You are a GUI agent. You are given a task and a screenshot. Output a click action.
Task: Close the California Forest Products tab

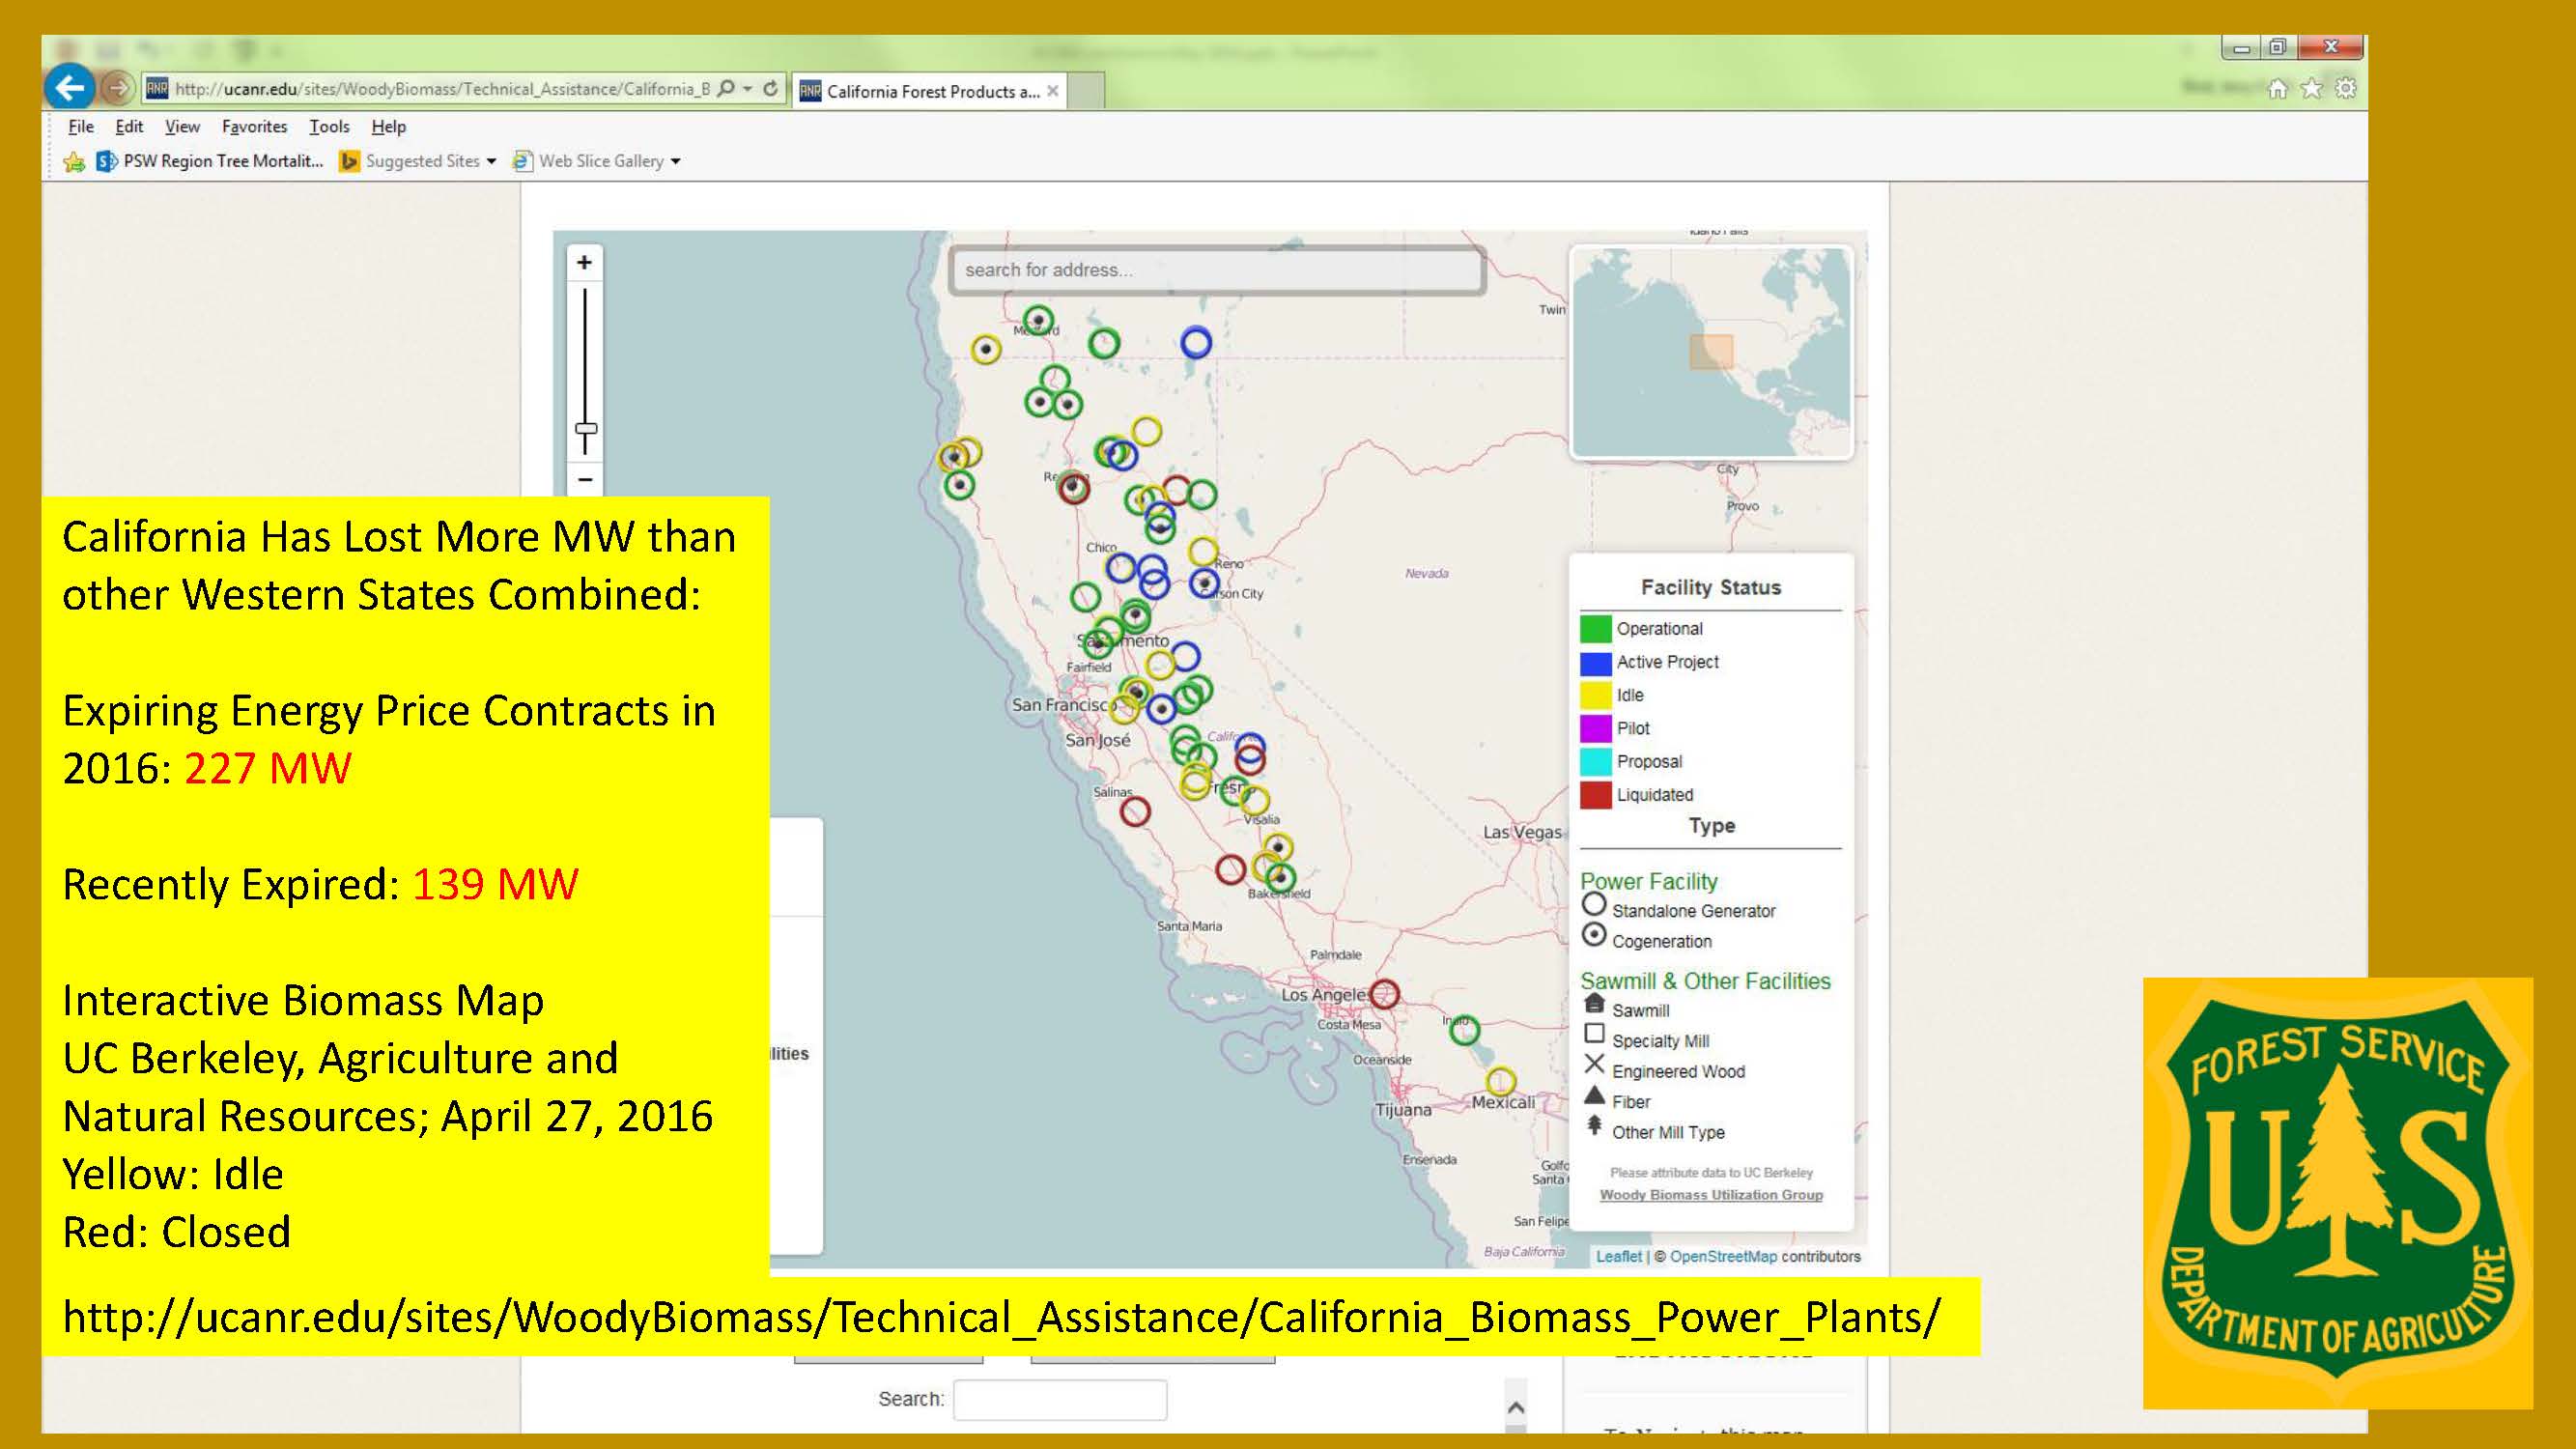[1052, 91]
